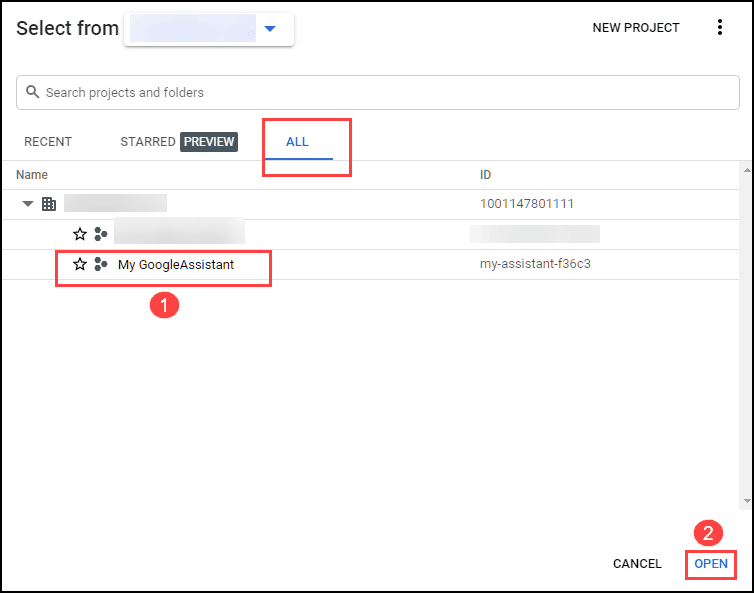Collapse the organization tree row
Viewport: 754px width, 593px height.
(28, 204)
